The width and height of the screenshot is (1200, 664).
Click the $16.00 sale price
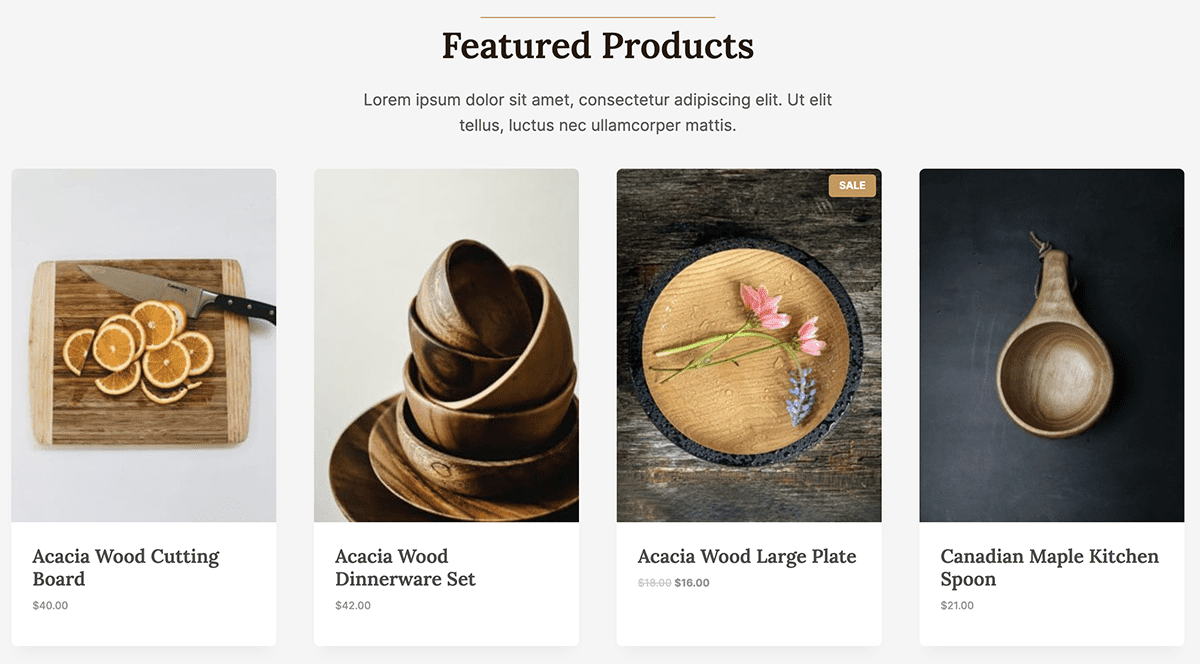tap(692, 583)
